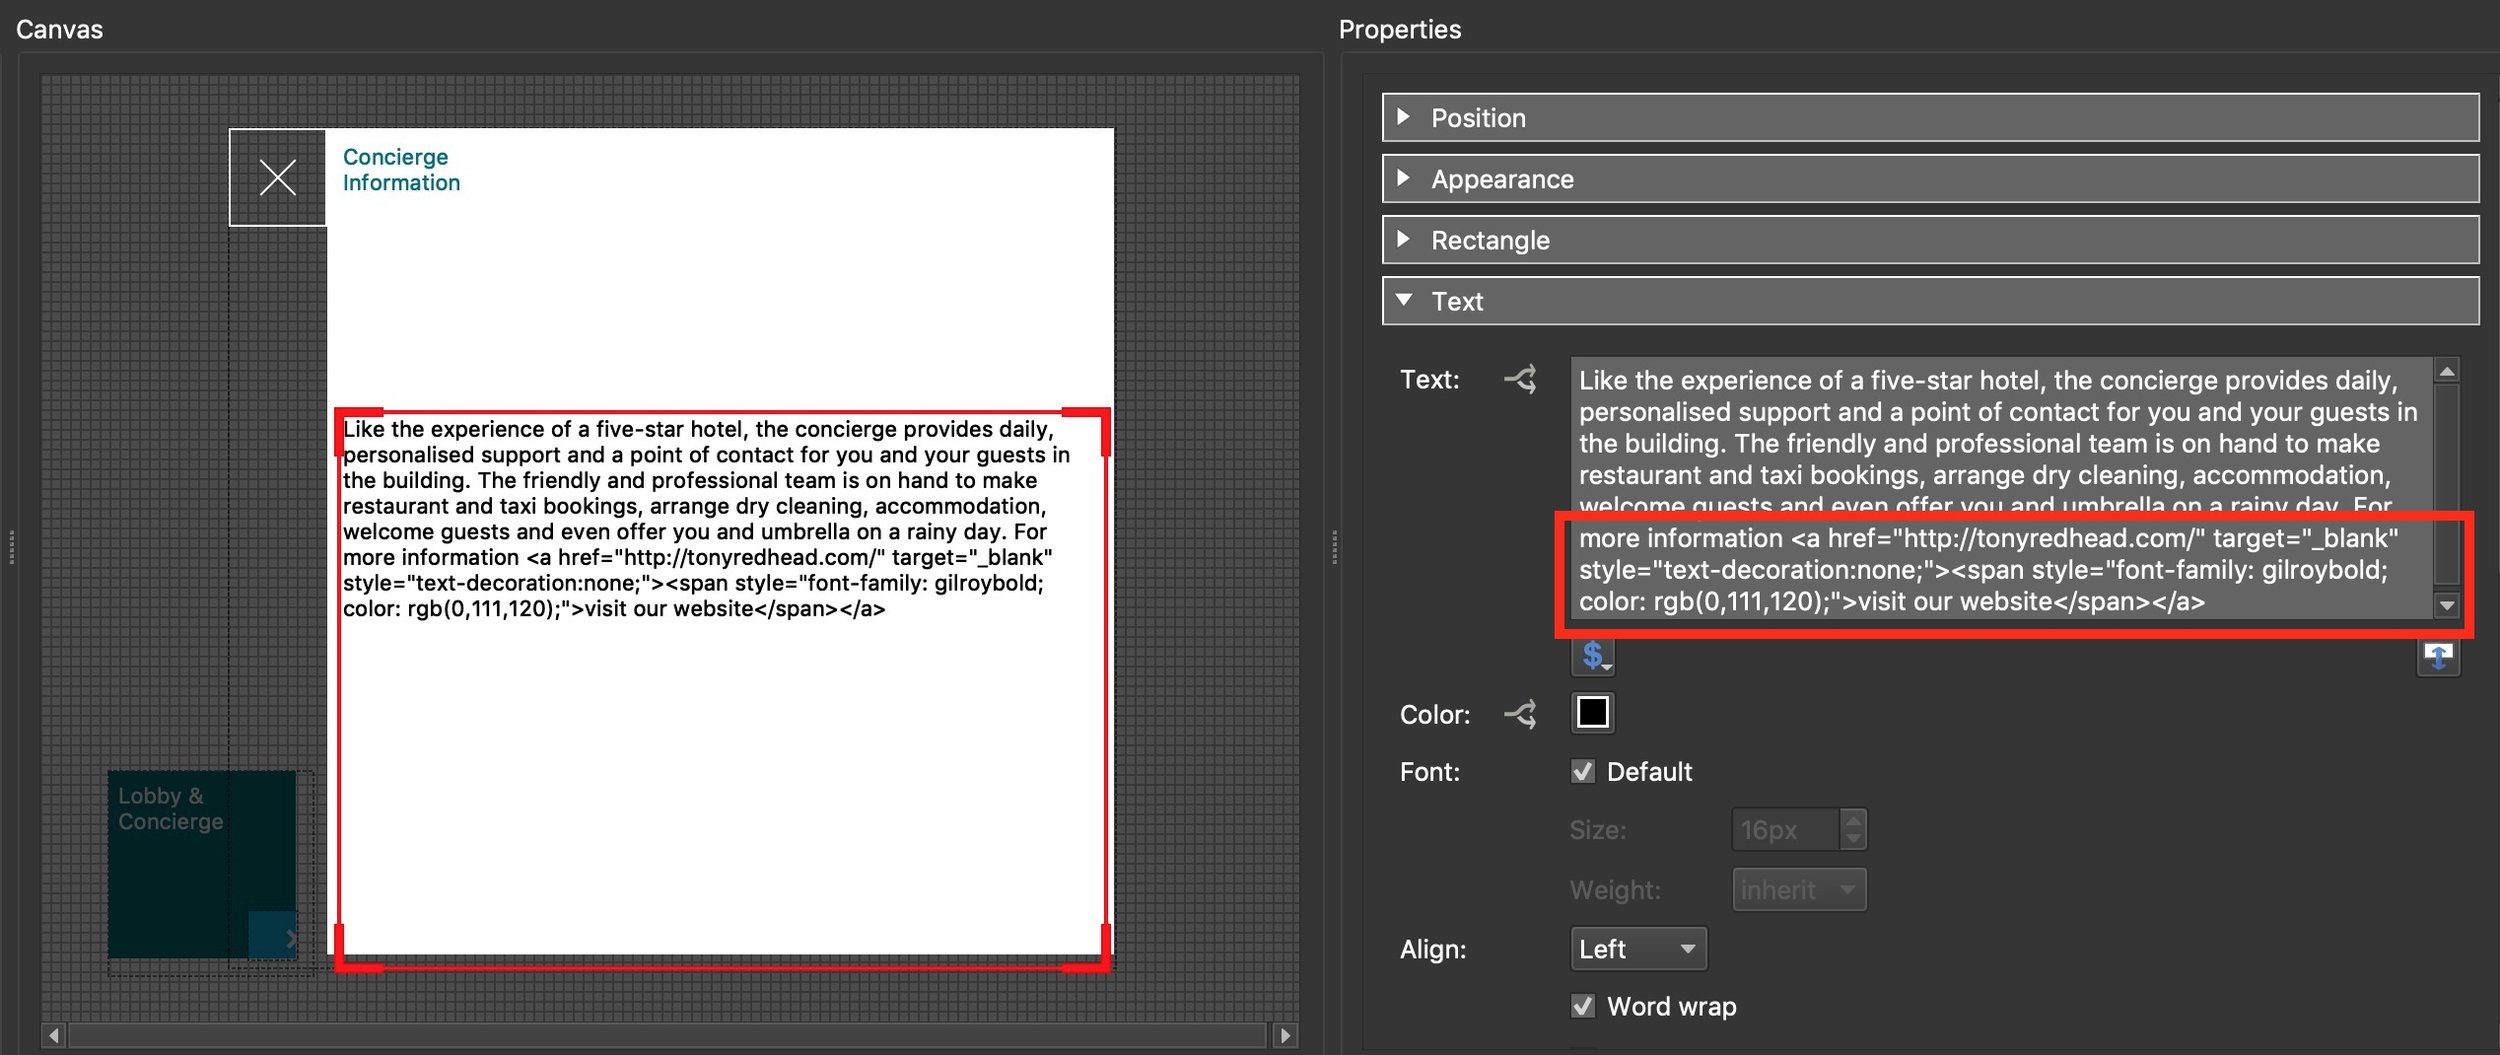Screen dimensions: 2500x1055
Task: Click the canvas horizontal scrollbar right arrow
Action: [1286, 1036]
